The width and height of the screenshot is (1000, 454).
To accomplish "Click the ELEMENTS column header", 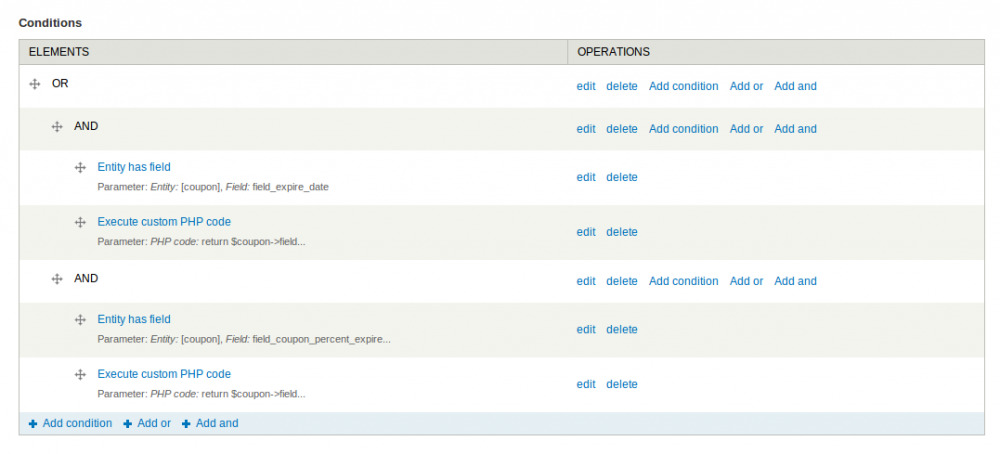I will point(58,51).
